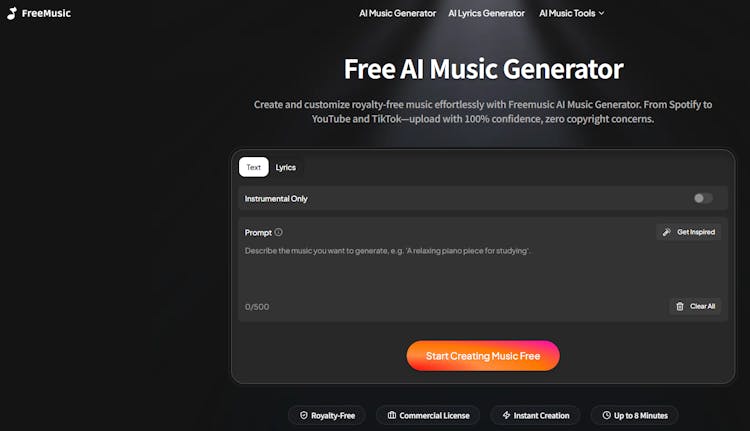
Task: Click Start Creating Music Free button
Action: coord(483,356)
